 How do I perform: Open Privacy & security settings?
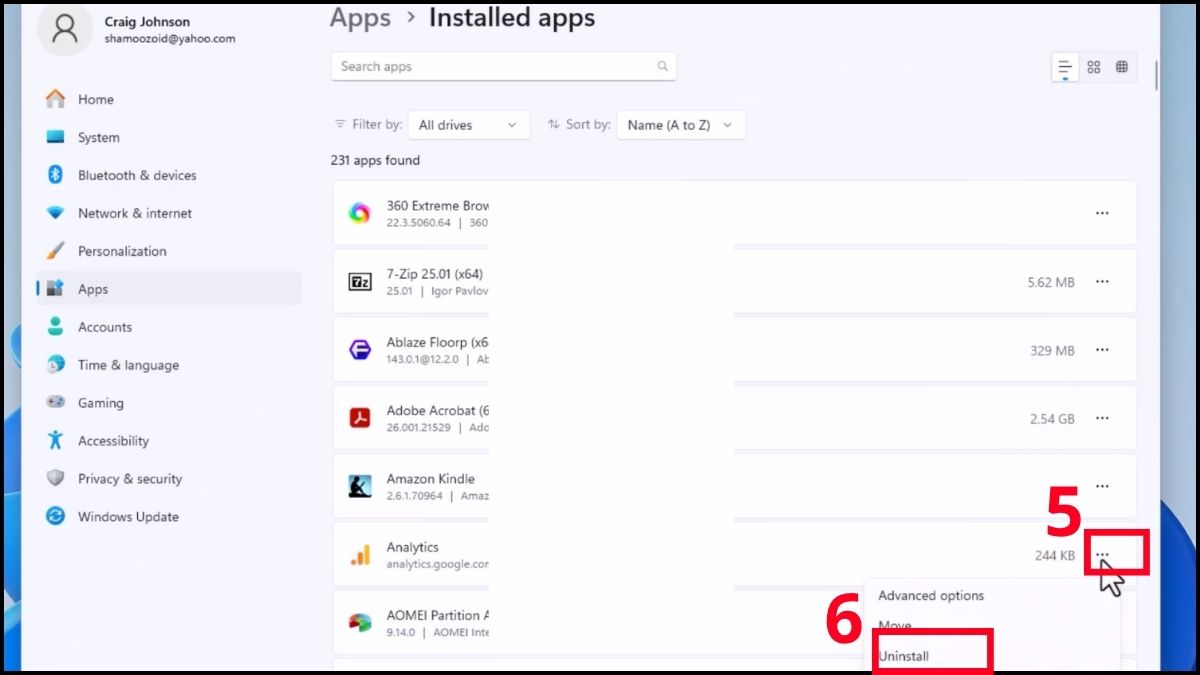[130, 479]
